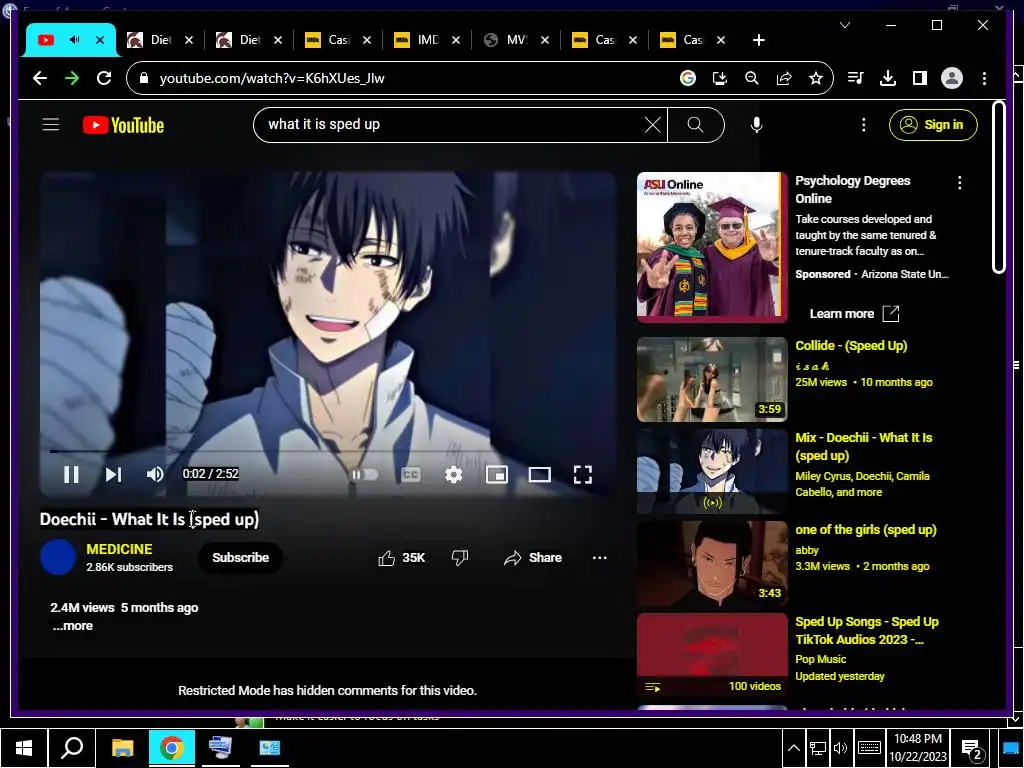Open Collide - (Speed Up) video
This screenshot has width=1024, height=768.
[851, 345]
